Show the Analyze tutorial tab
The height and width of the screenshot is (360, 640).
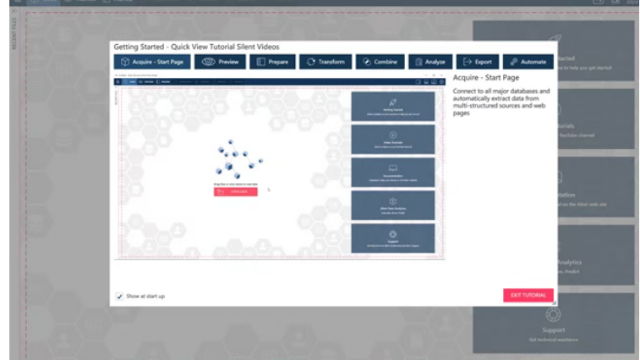(x=430, y=62)
